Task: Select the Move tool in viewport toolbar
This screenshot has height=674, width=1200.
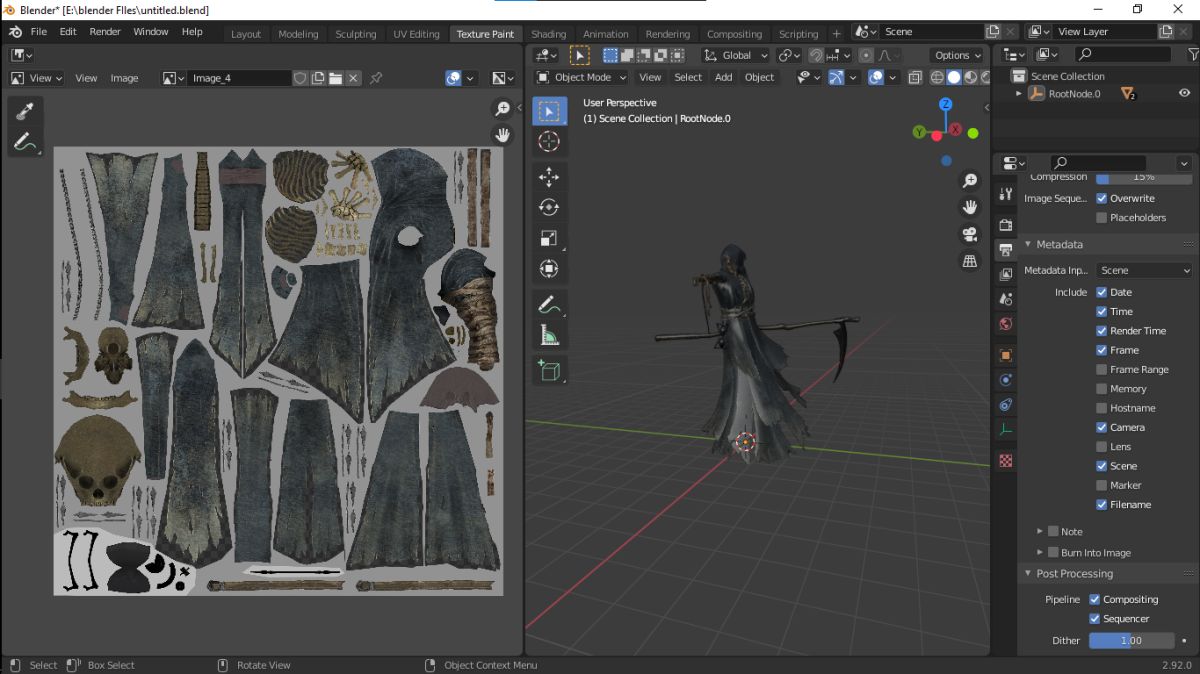Action: point(549,177)
